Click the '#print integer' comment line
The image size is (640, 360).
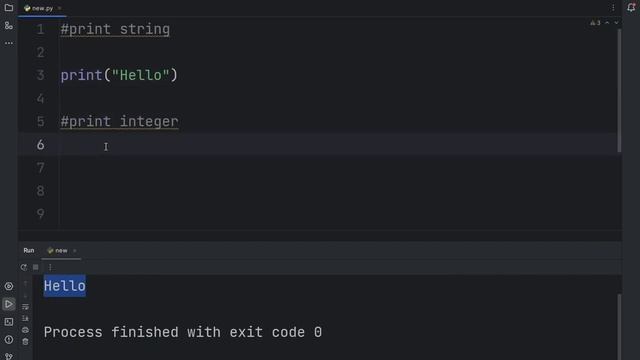(x=119, y=122)
